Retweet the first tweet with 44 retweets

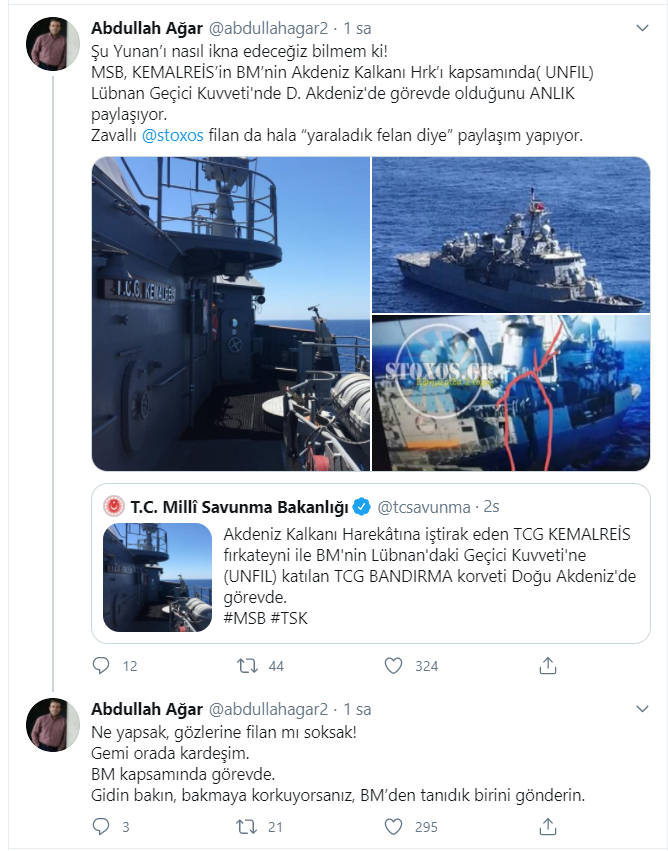(x=247, y=665)
